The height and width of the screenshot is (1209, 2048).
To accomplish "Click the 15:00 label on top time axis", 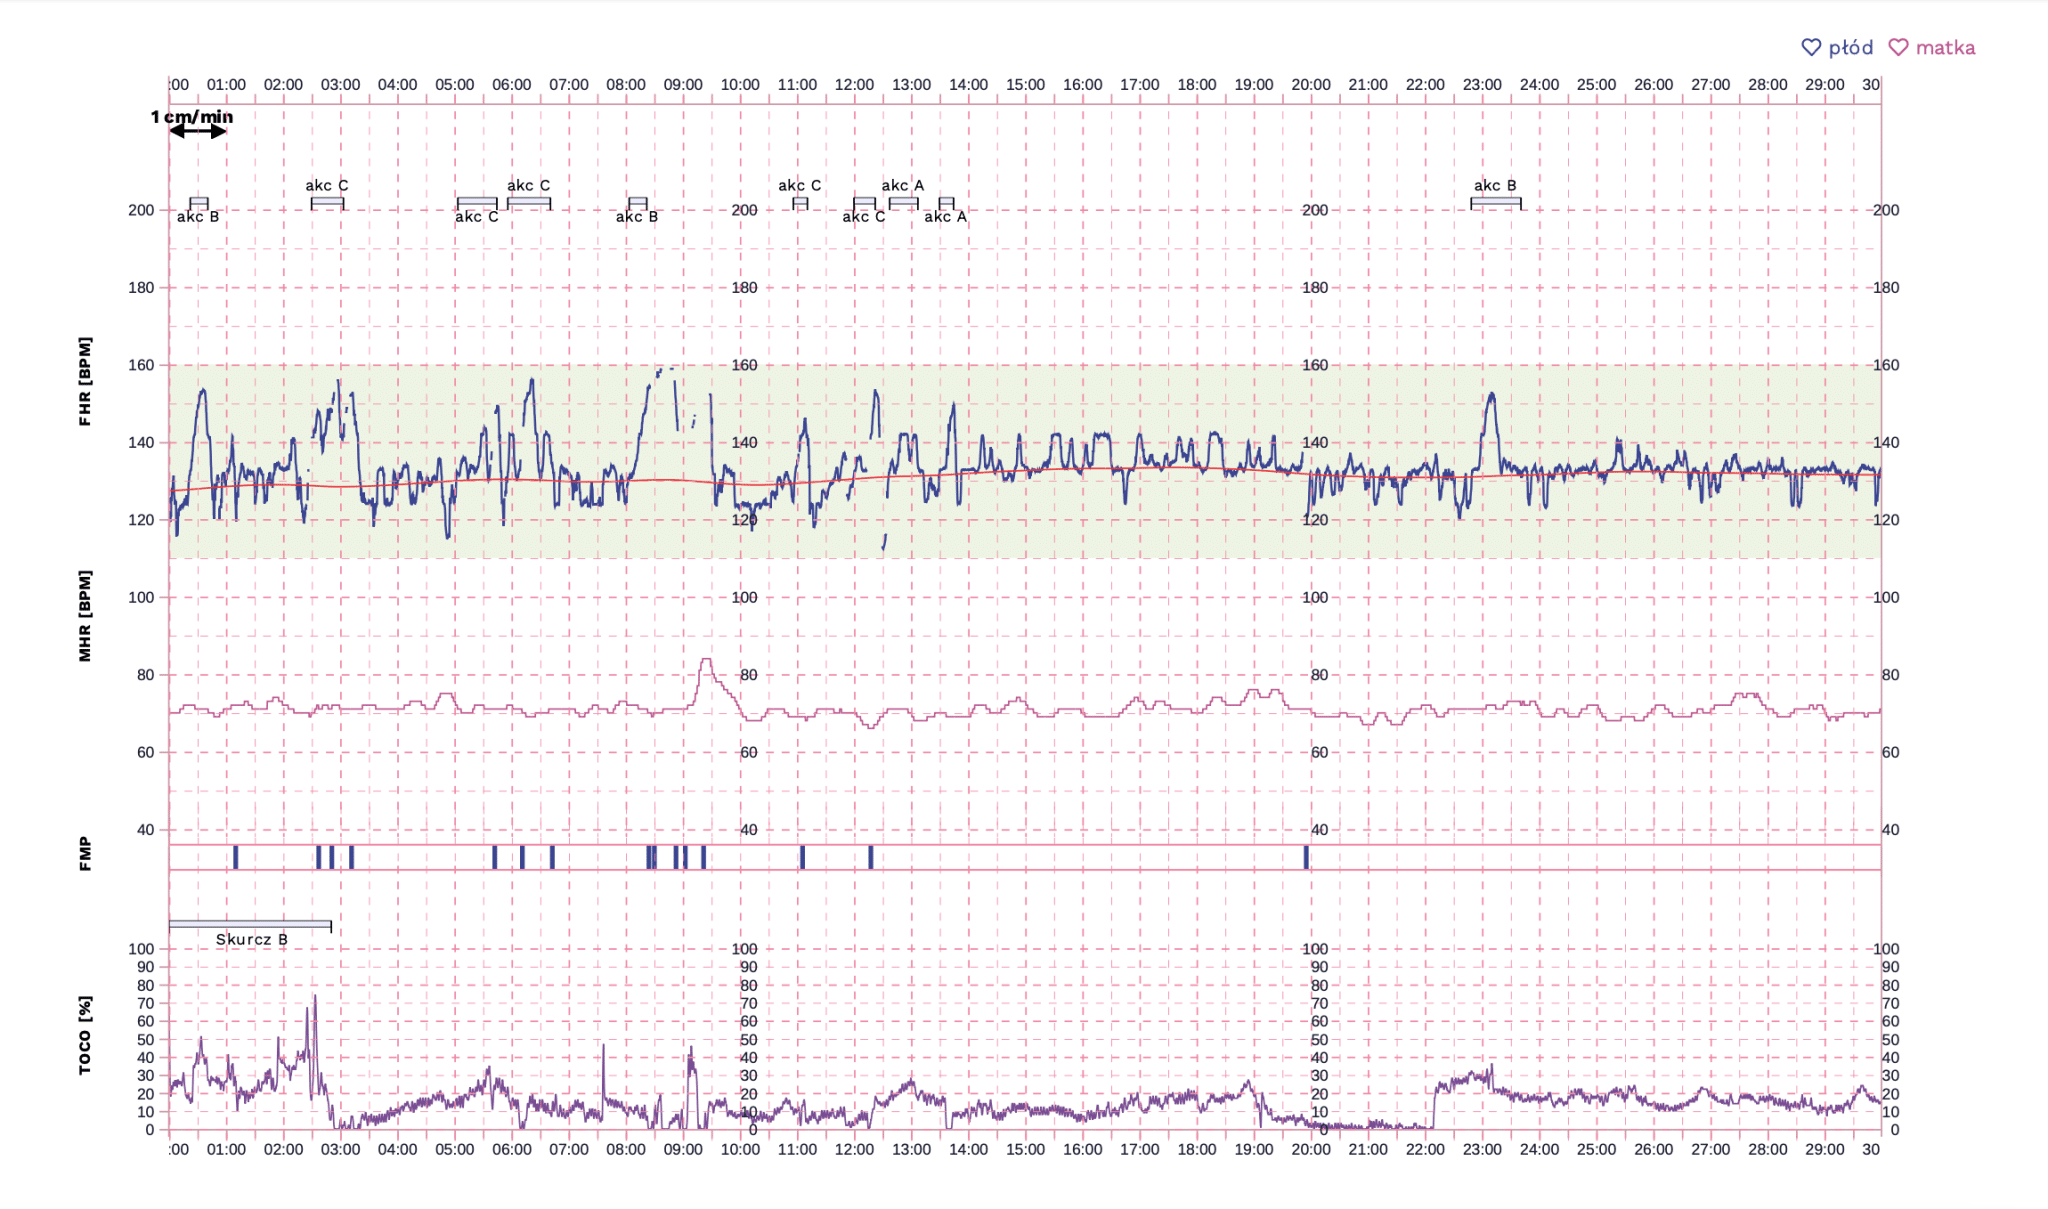I will 1025,85.
